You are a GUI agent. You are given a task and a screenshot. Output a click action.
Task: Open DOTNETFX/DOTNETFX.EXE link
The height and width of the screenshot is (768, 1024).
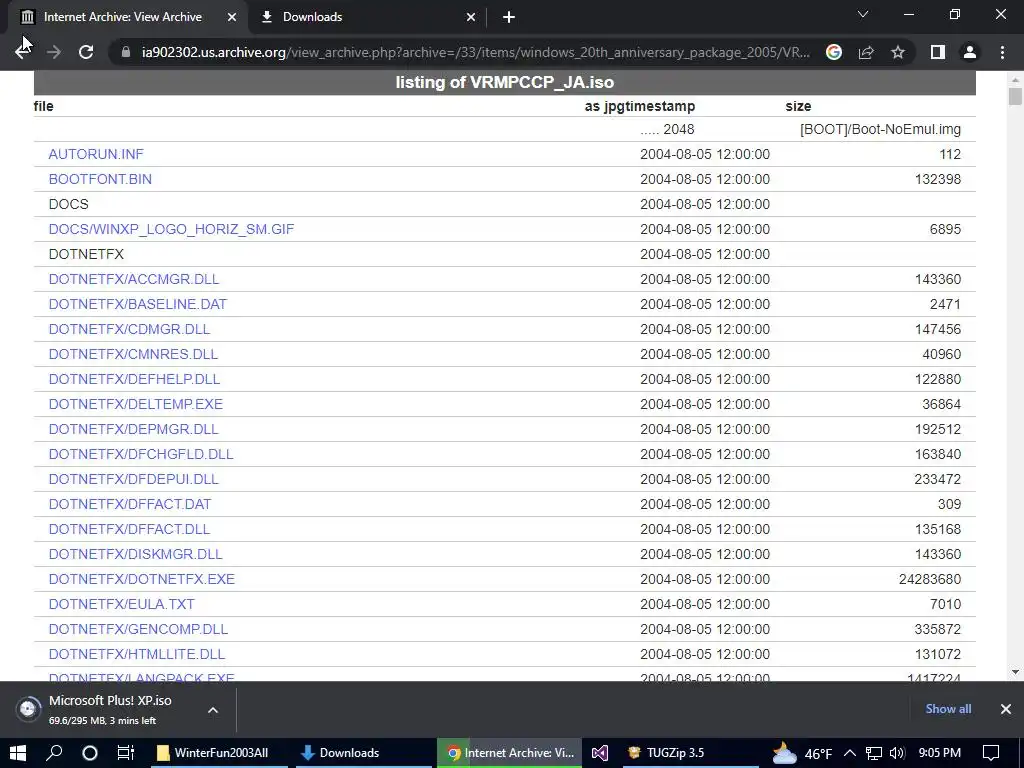tap(142, 579)
